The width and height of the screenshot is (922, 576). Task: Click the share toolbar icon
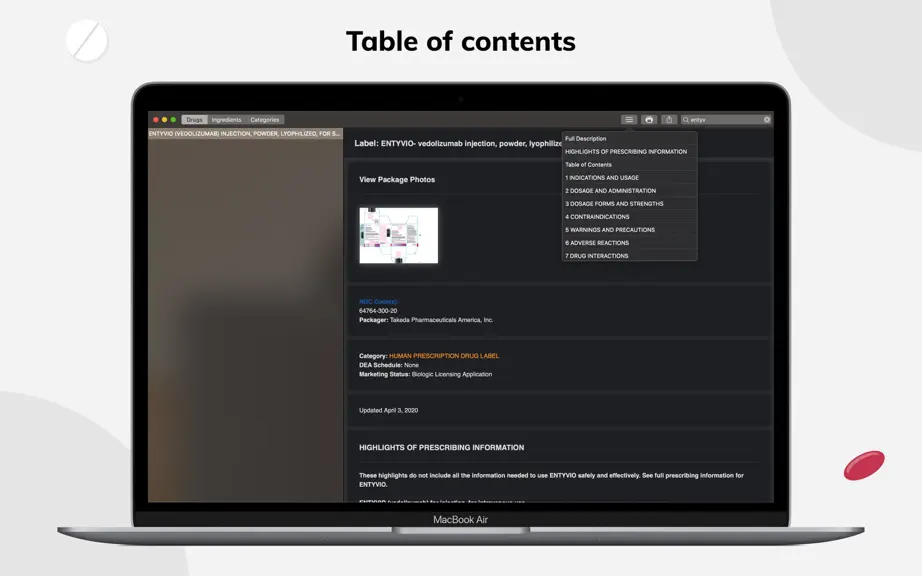pyautogui.click(x=669, y=119)
